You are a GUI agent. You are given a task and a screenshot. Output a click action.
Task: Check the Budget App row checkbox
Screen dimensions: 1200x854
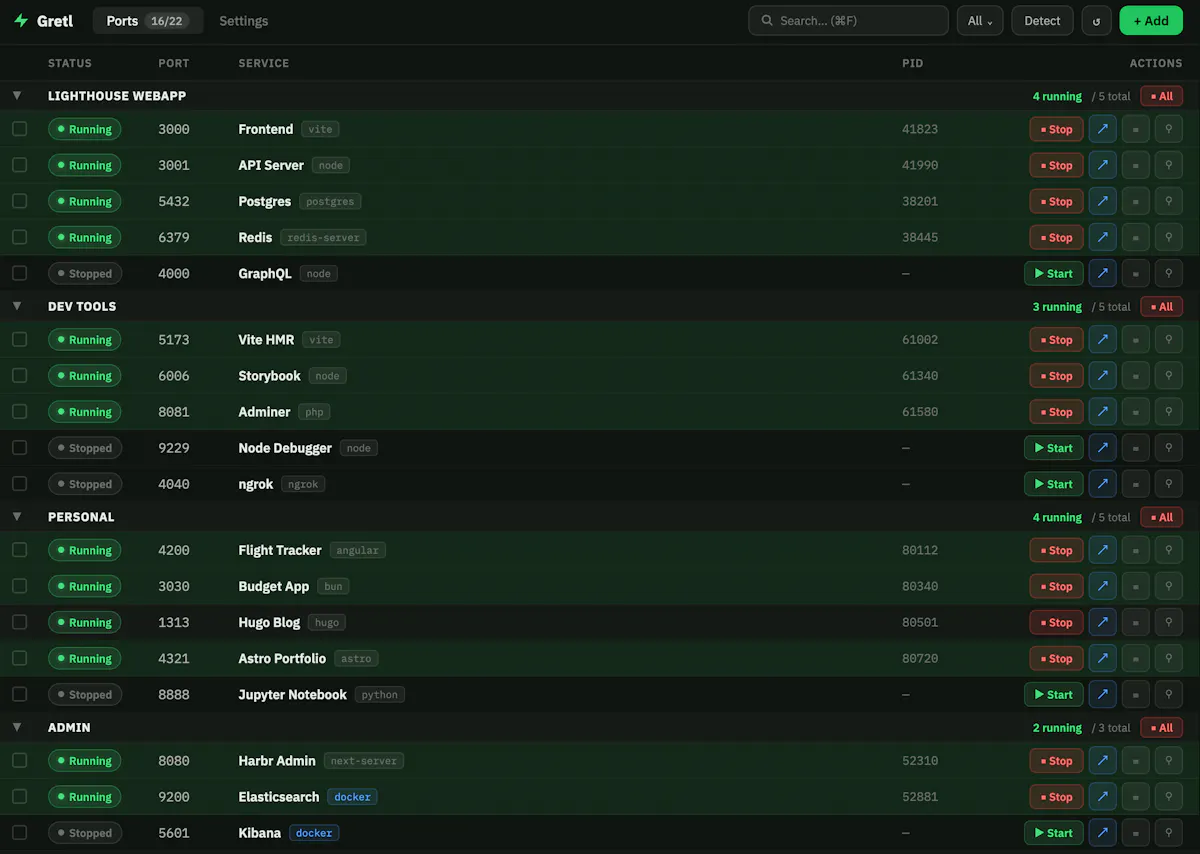(x=19, y=586)
